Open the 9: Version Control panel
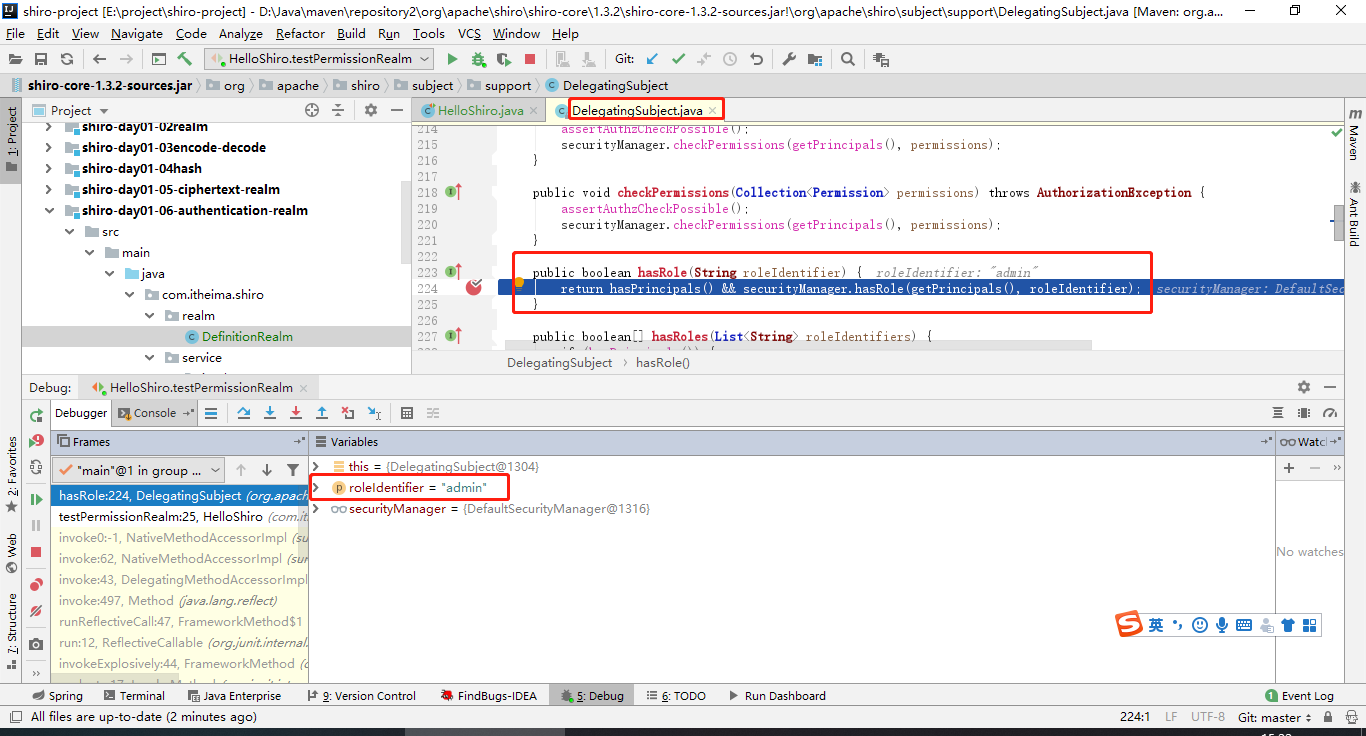 pyautogui.click(x=361, y=696)
